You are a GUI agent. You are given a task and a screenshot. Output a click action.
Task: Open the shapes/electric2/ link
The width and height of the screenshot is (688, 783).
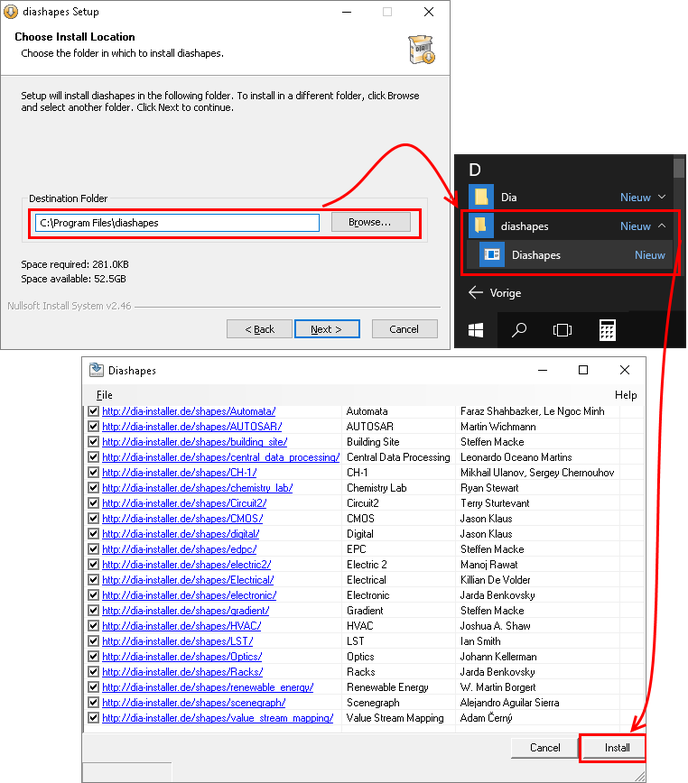187,565
